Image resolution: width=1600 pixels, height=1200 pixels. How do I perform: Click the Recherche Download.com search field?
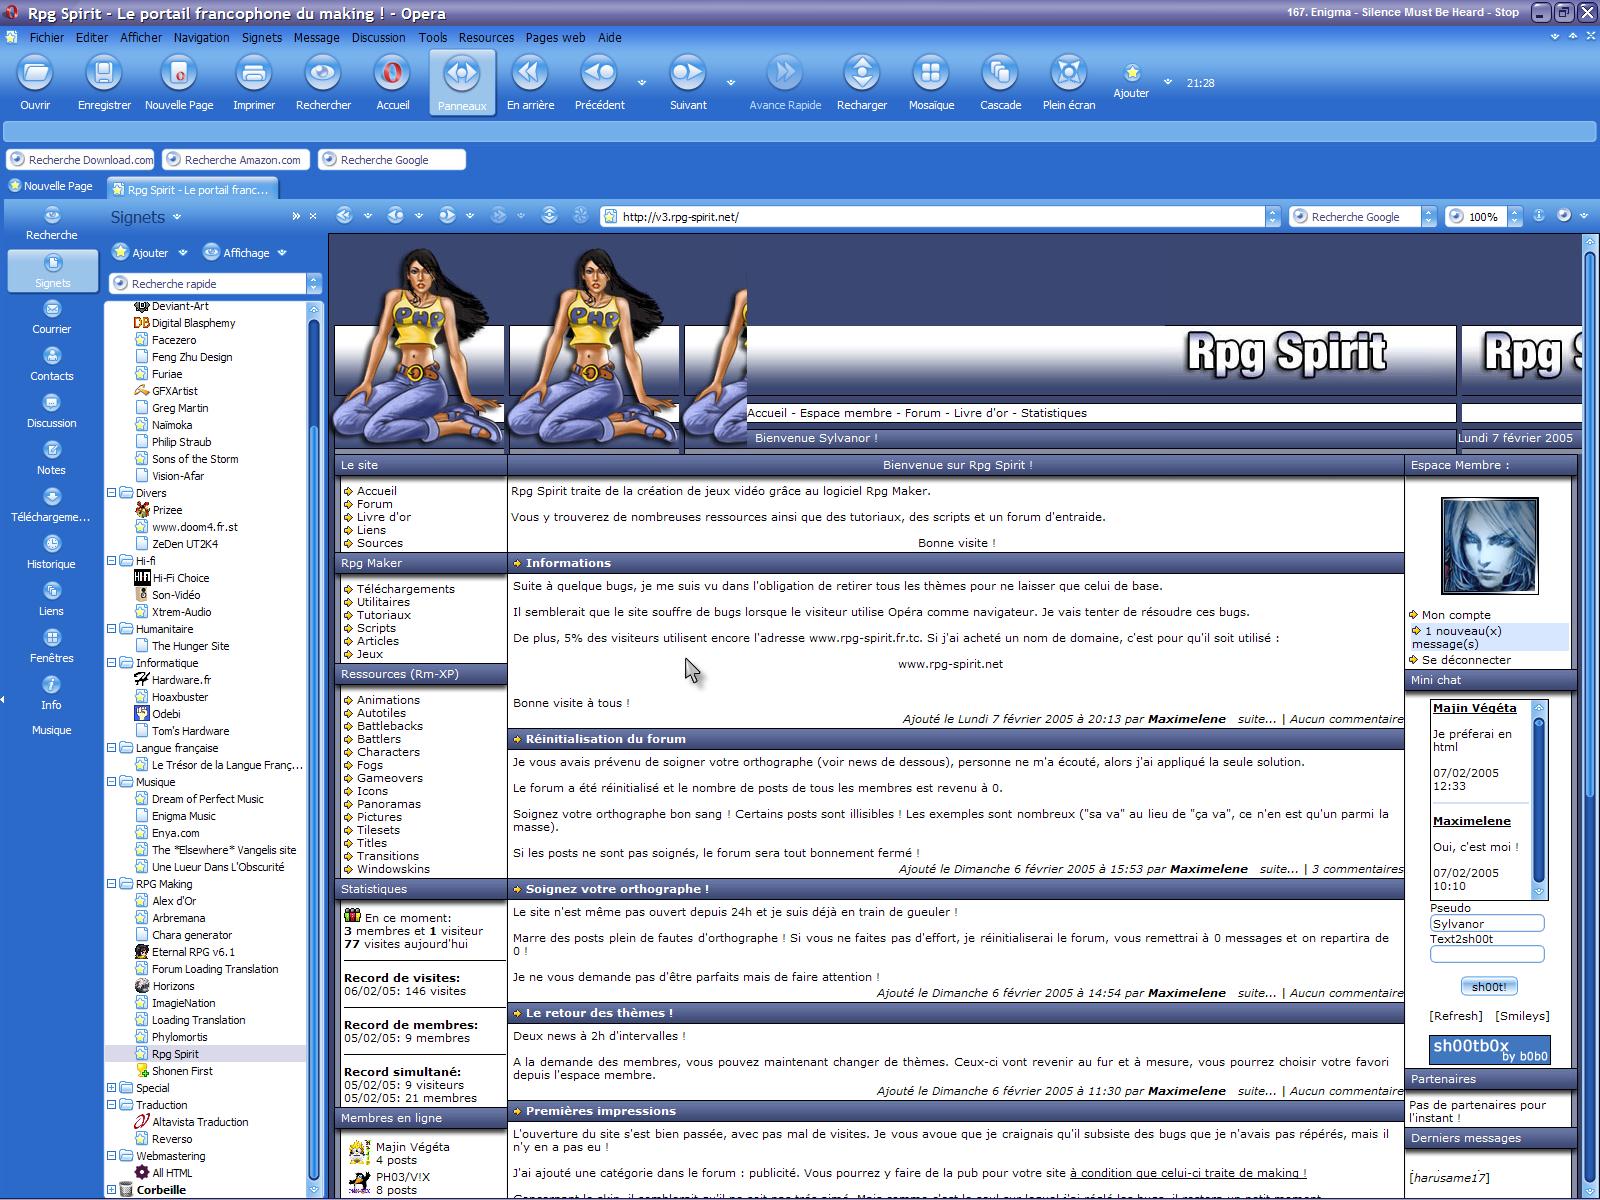(x=81, y=160)
